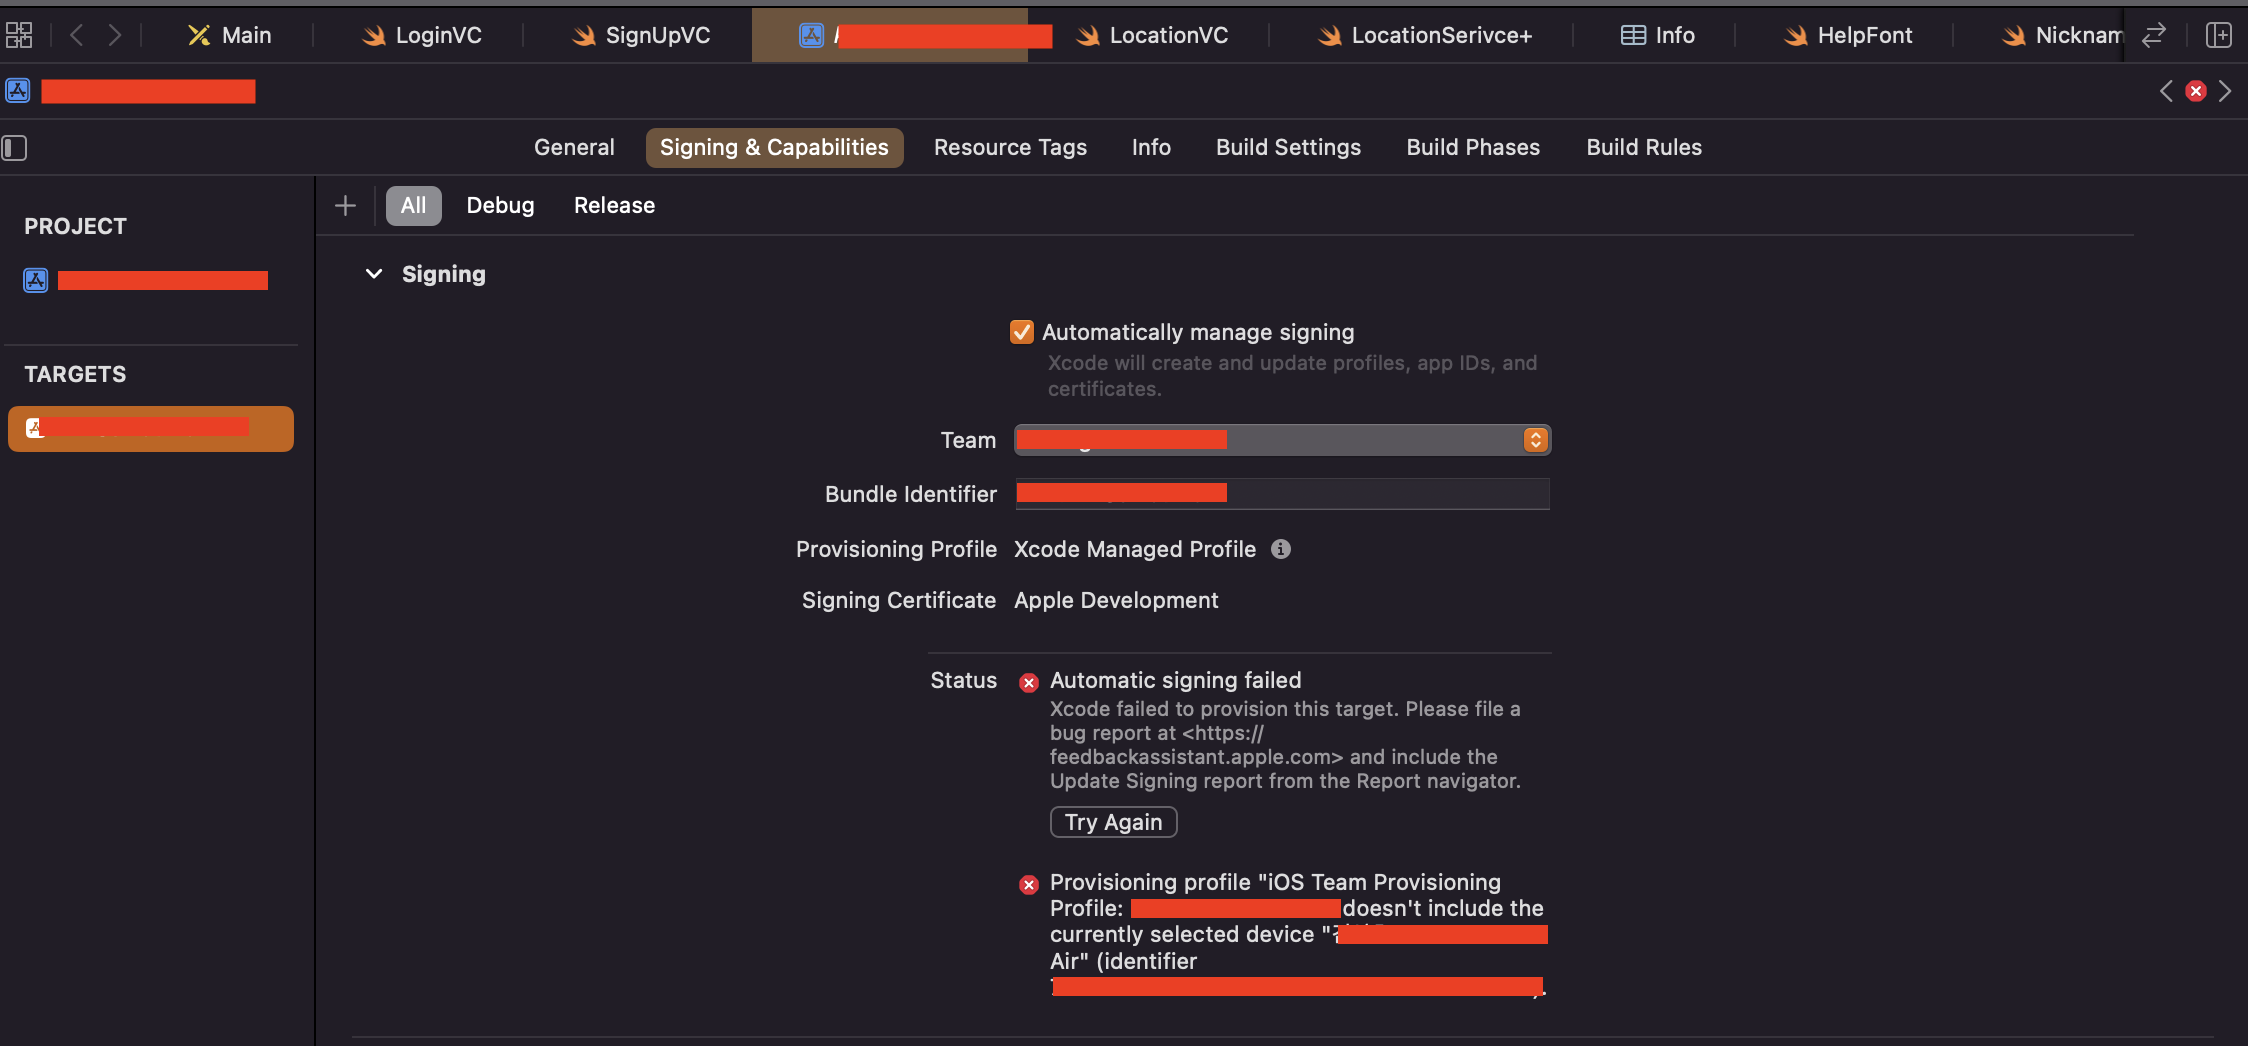Viewport: 2248px width, 1046px height.
Task: Switch to the SignUpVC tab
Action: click(640, 35)
